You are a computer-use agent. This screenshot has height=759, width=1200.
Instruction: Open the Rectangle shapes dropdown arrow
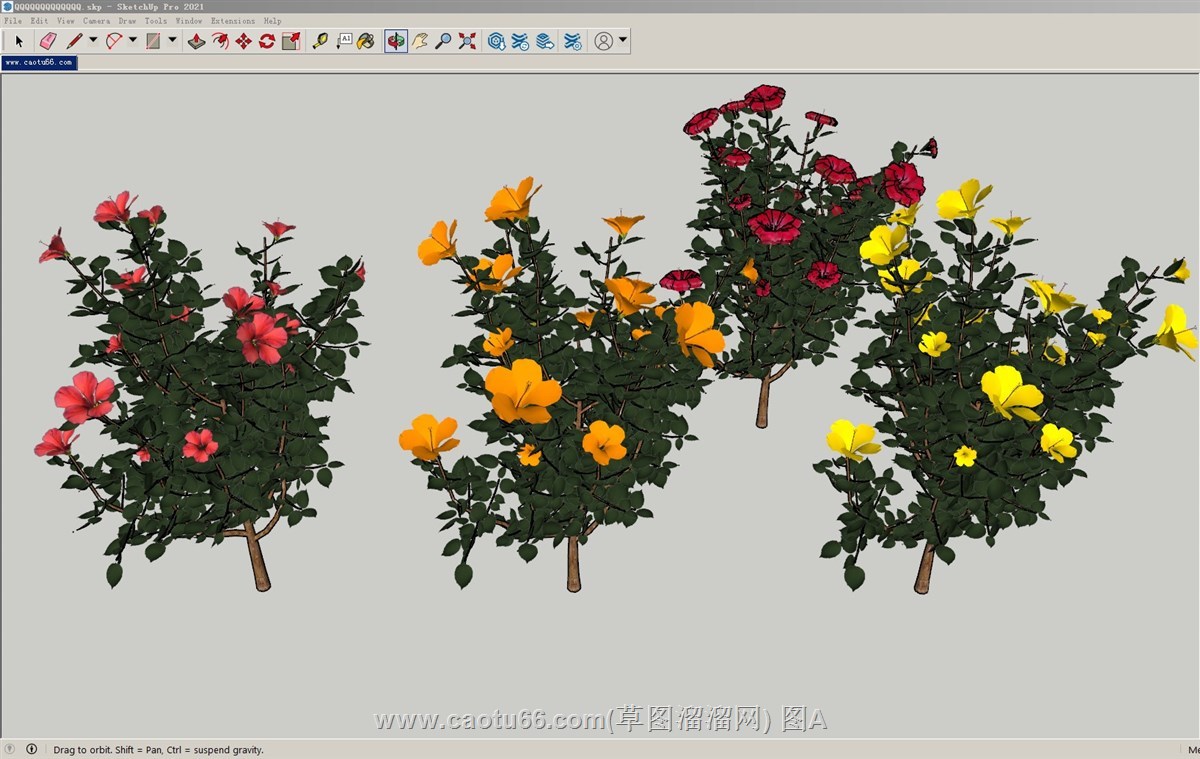(173, 41)
